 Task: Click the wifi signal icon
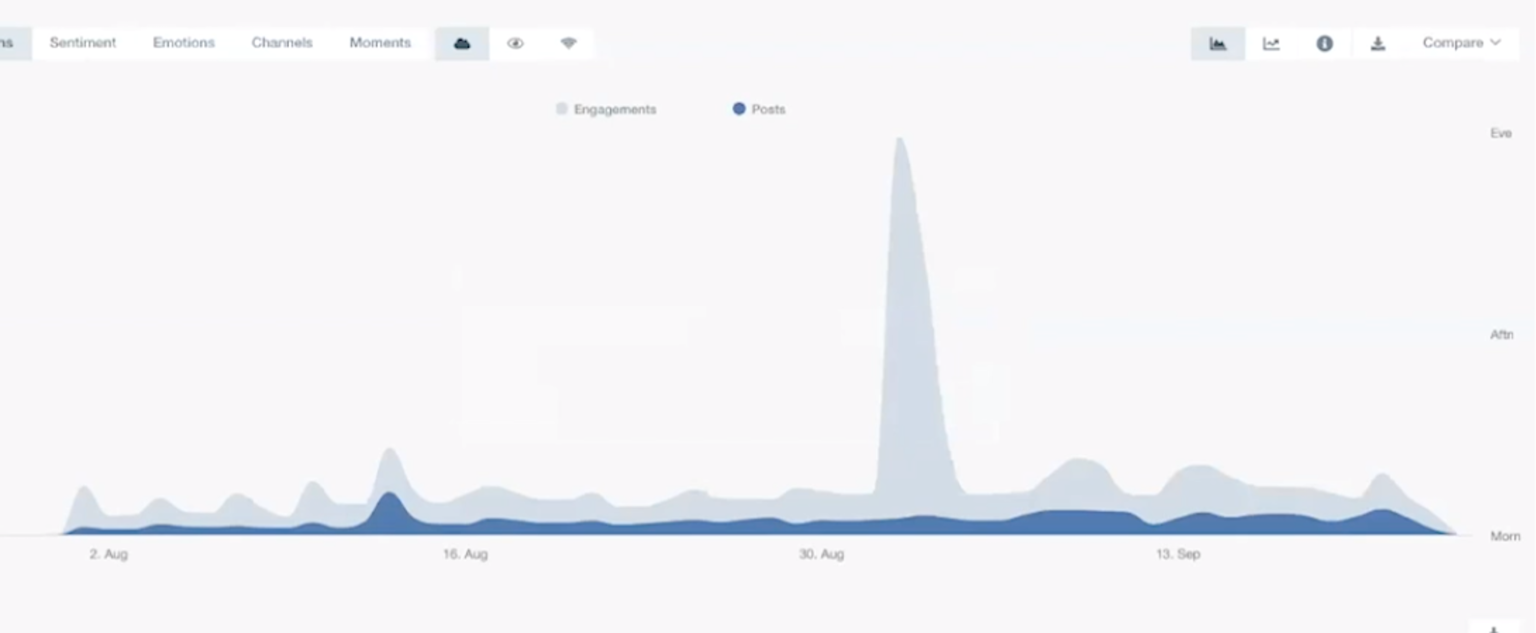click(x=569, y=44)
